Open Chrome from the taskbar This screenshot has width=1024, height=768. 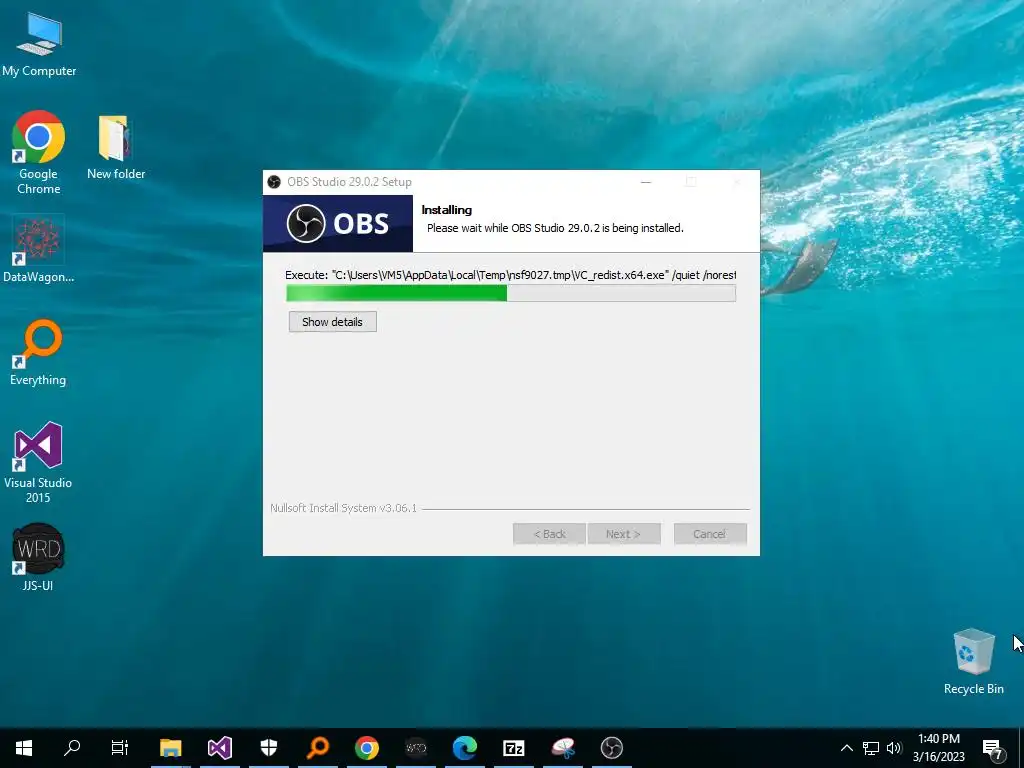(367, 748)
